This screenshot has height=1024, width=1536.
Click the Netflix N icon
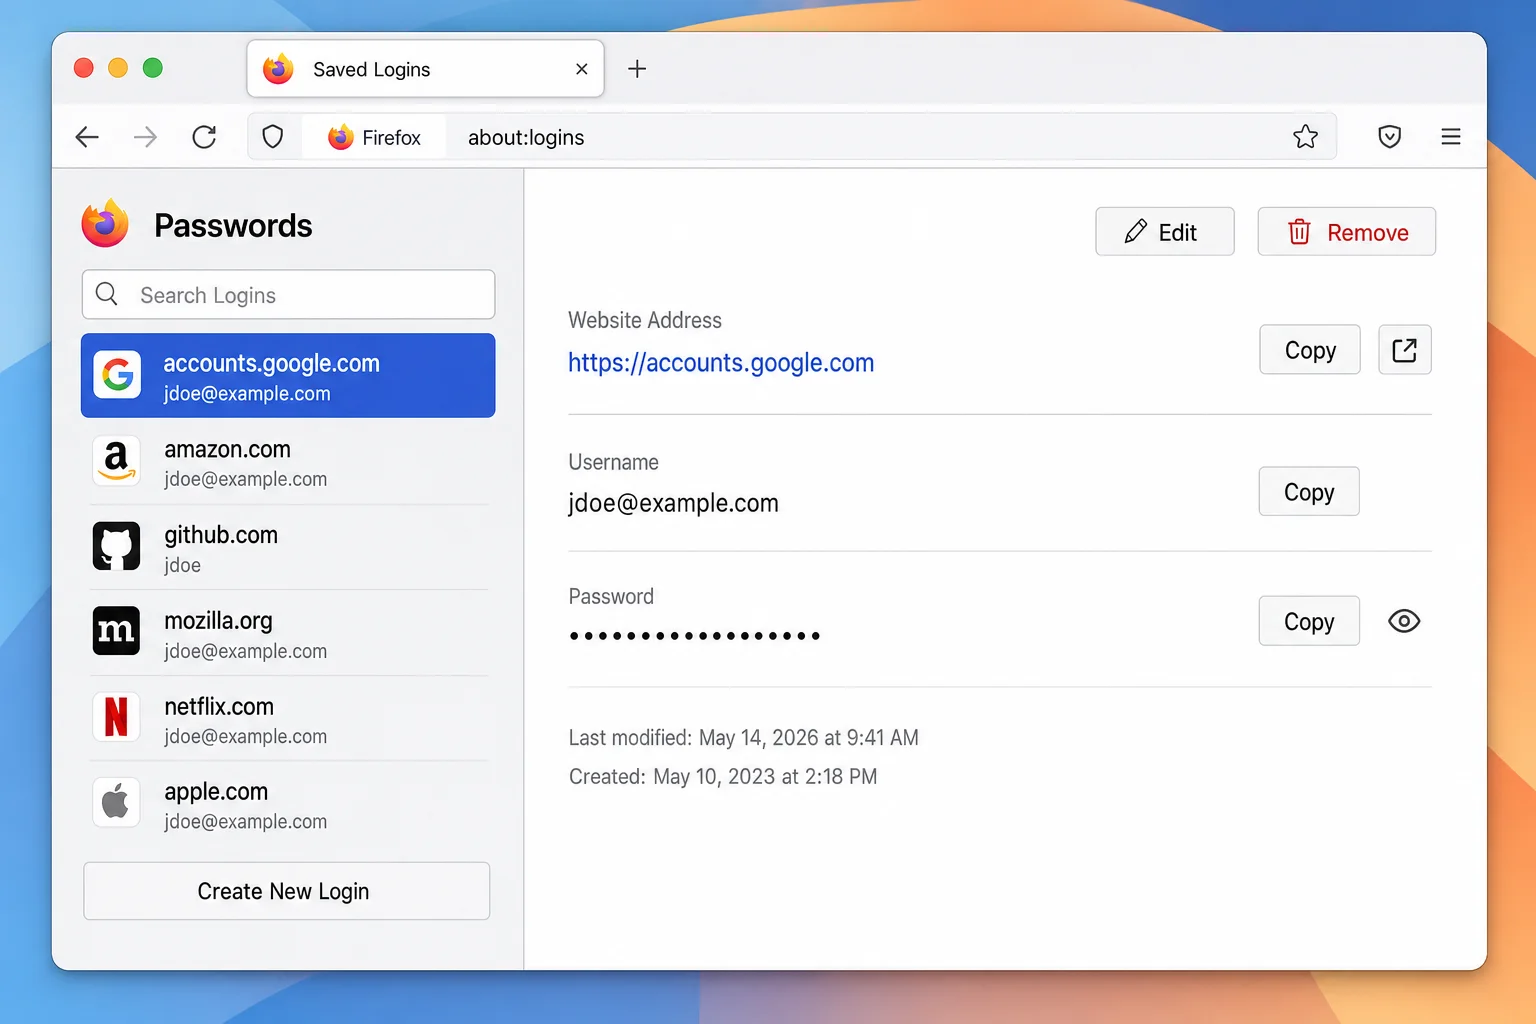(117, 717)
